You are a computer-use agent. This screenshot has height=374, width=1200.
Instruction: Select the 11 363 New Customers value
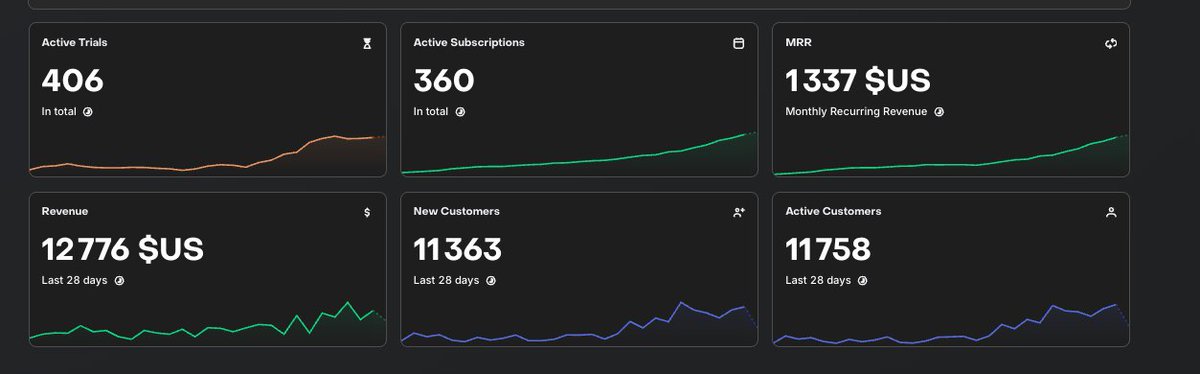[458, 249]
